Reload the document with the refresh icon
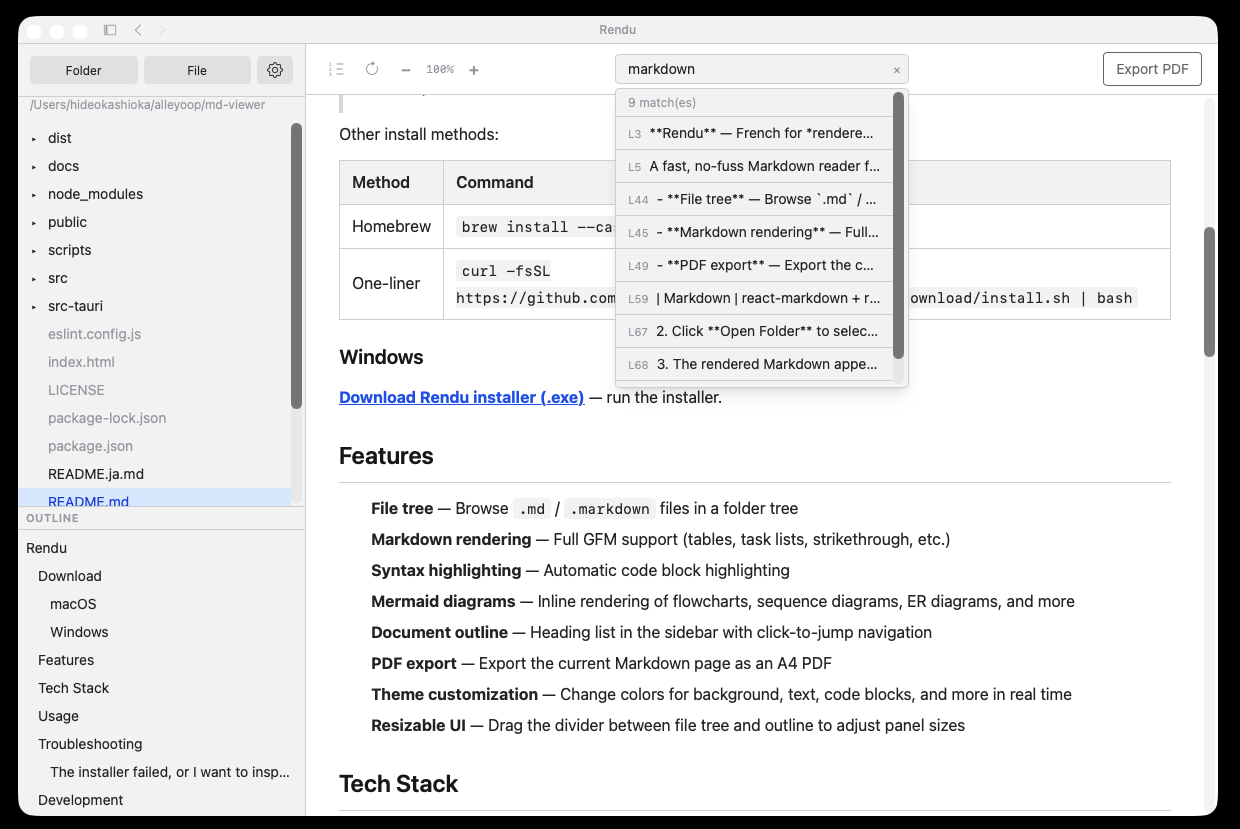Viewport: 1240px width, 829px height. (x=371, y=69)
